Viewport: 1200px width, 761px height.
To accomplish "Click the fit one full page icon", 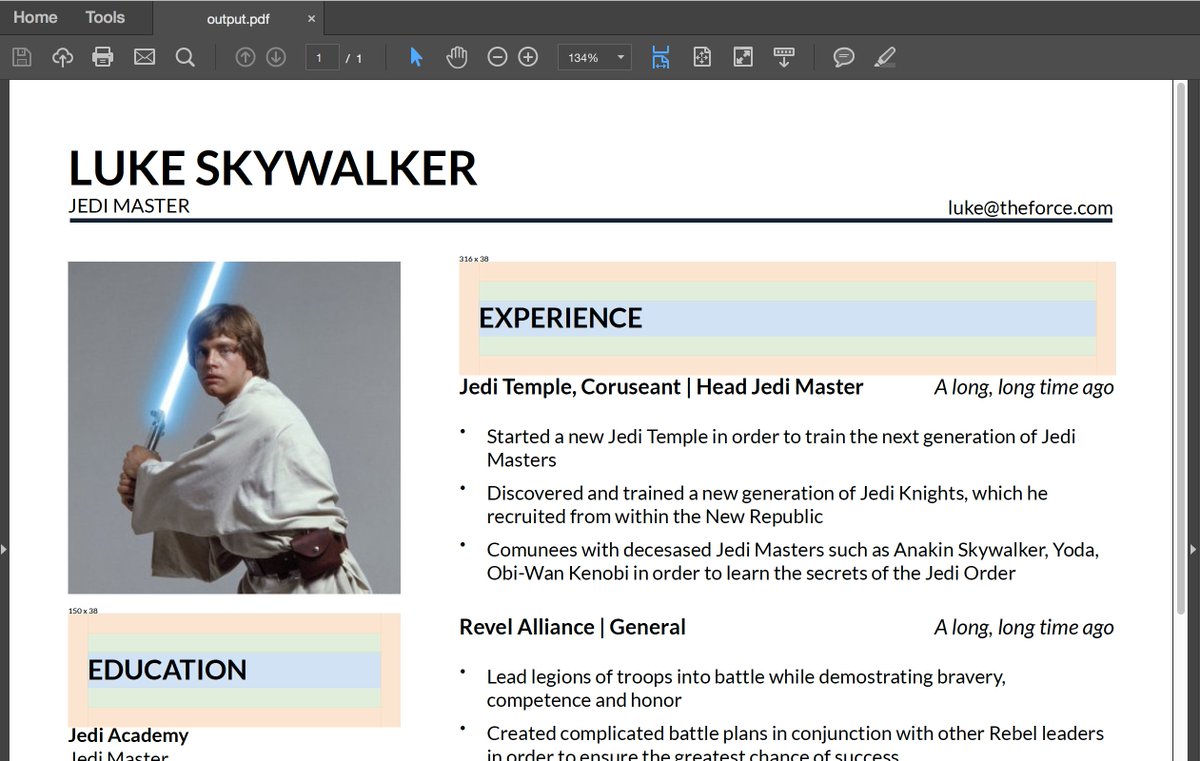I will (x=702, y=57).
